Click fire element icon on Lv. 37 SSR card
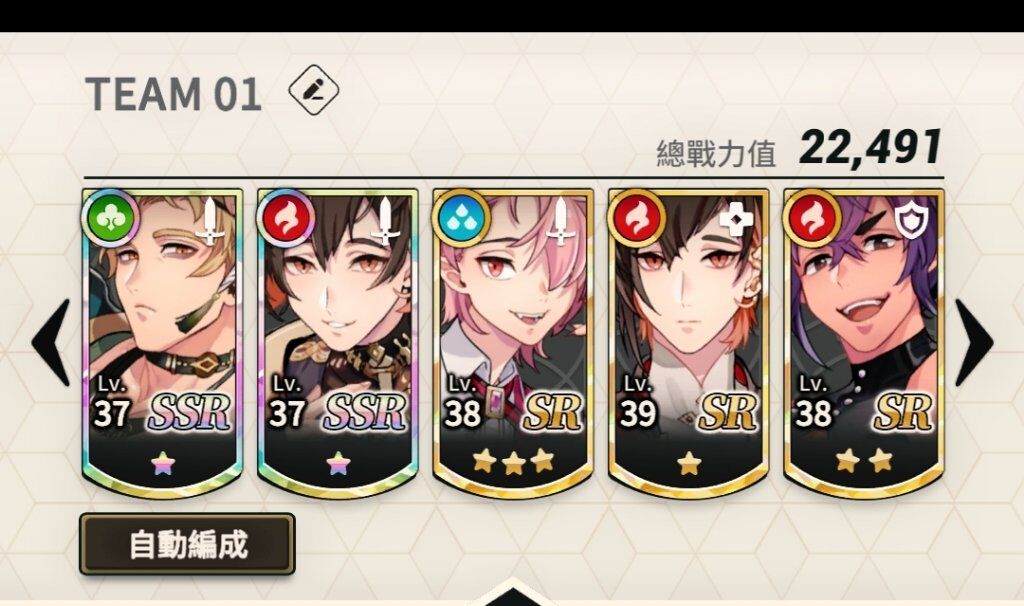The image size is (1024, 606). point(285,219)
